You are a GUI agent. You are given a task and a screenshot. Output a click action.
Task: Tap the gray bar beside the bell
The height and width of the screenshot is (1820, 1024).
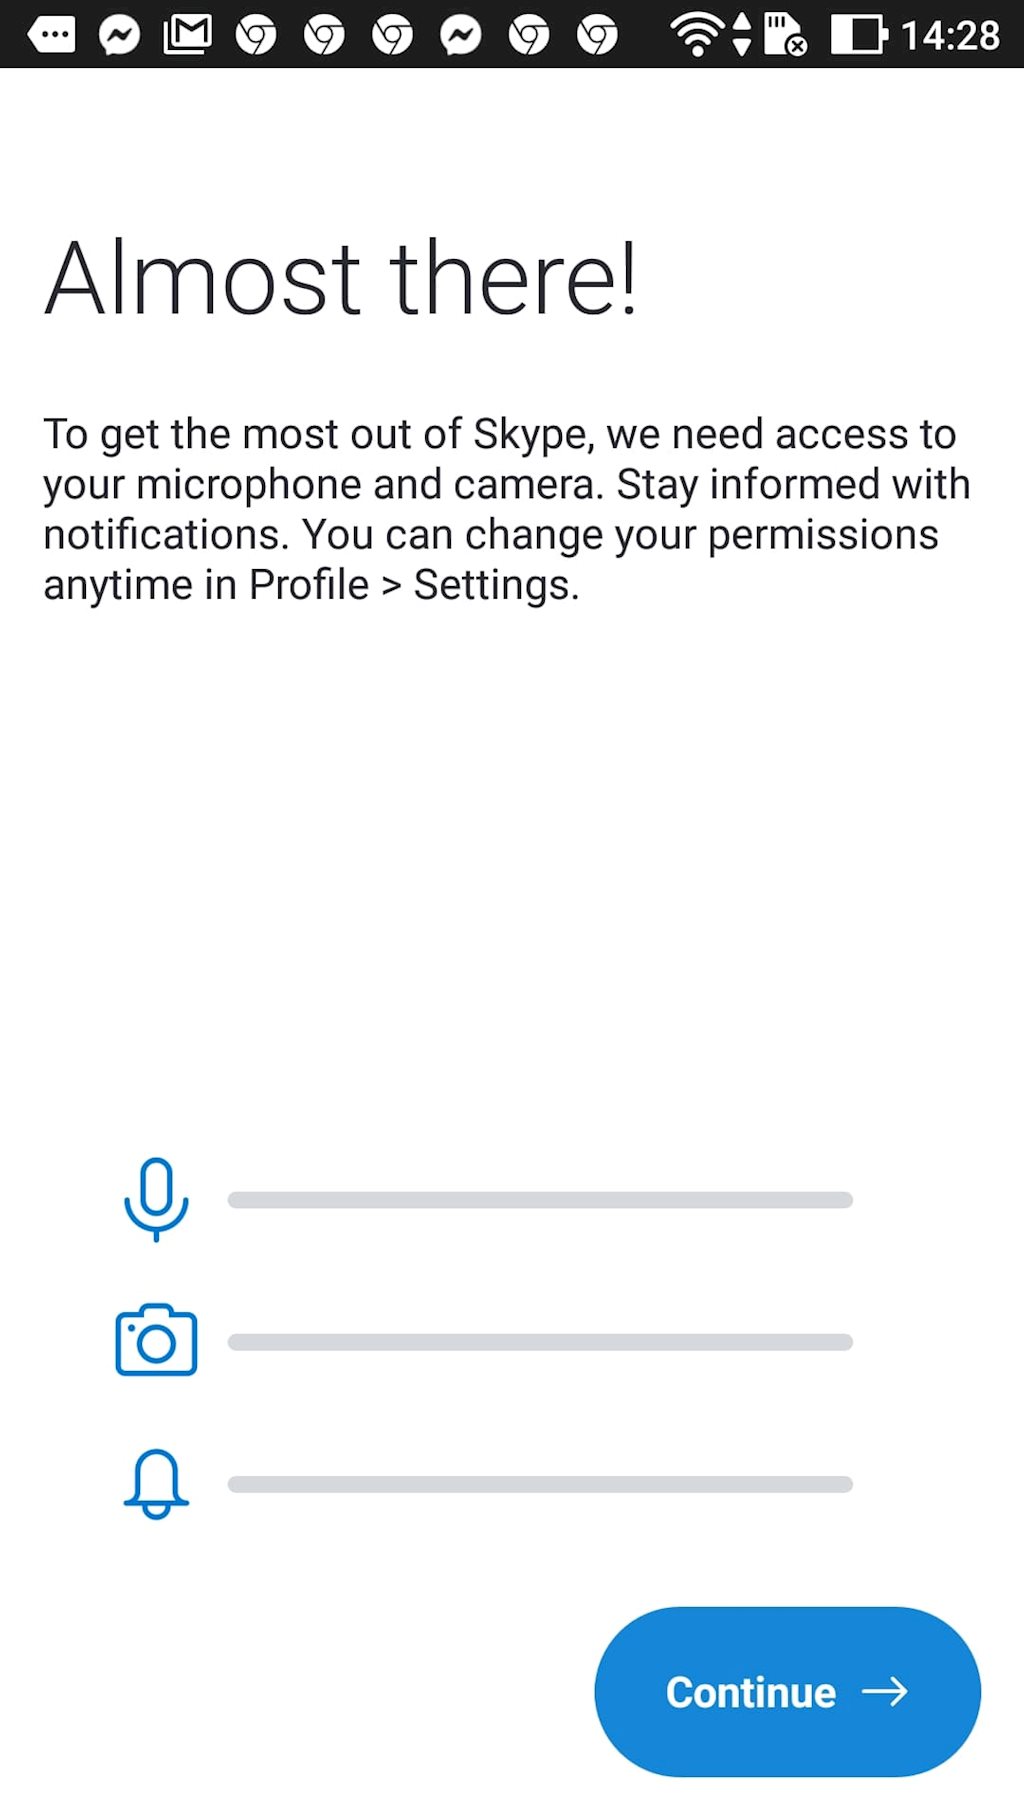tap(540, 1484)
